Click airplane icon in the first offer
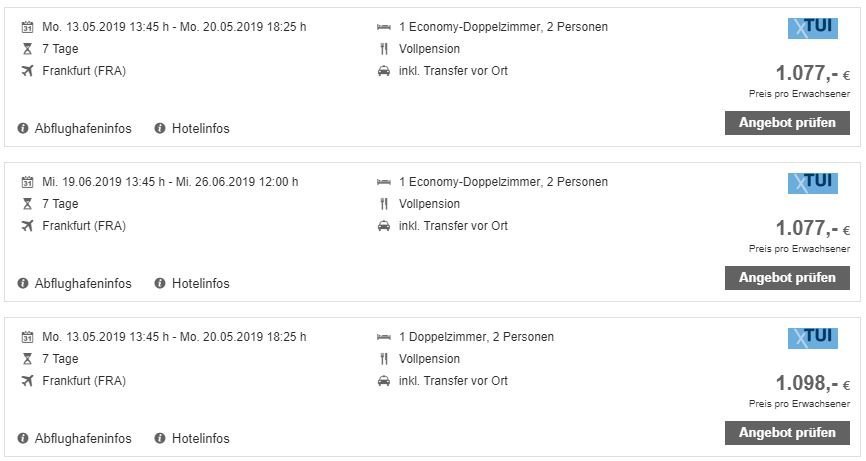Screen dimensions: 866x461 point(27,71)
